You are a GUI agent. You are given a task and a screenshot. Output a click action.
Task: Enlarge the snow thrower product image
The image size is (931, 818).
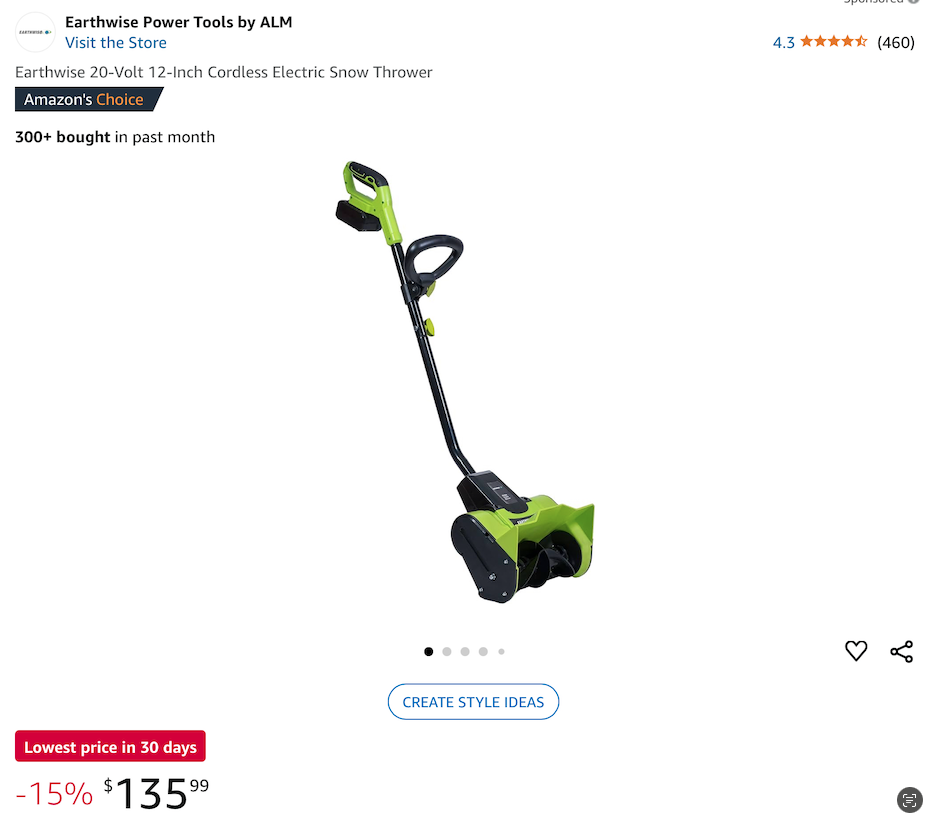[465, 382]
